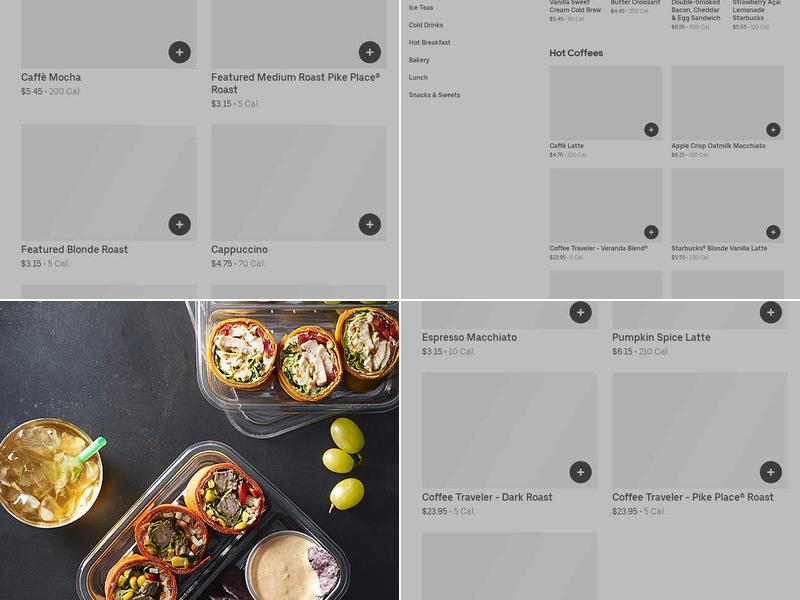Add Coffee Traveler - Dark Roast to cart
800x600 pixels.
coord(581,472)
